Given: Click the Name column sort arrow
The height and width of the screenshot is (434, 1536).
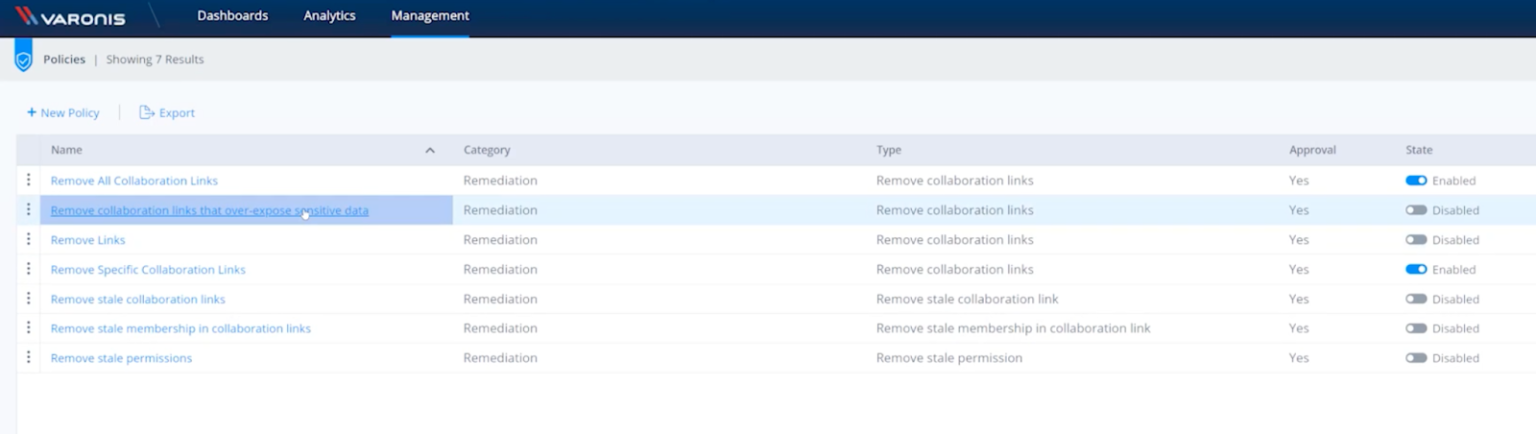Looking at the screenshot, I should pyautogui.click(x=430, y=150).
